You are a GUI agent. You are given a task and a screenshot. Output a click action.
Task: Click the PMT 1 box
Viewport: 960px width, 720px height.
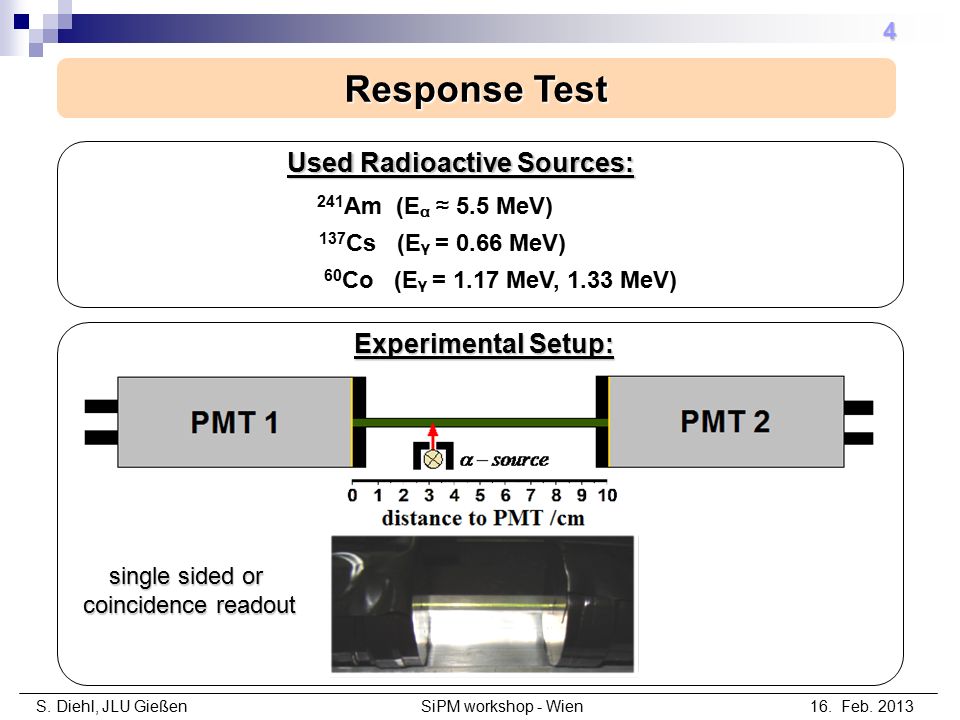tap(235, 422)
